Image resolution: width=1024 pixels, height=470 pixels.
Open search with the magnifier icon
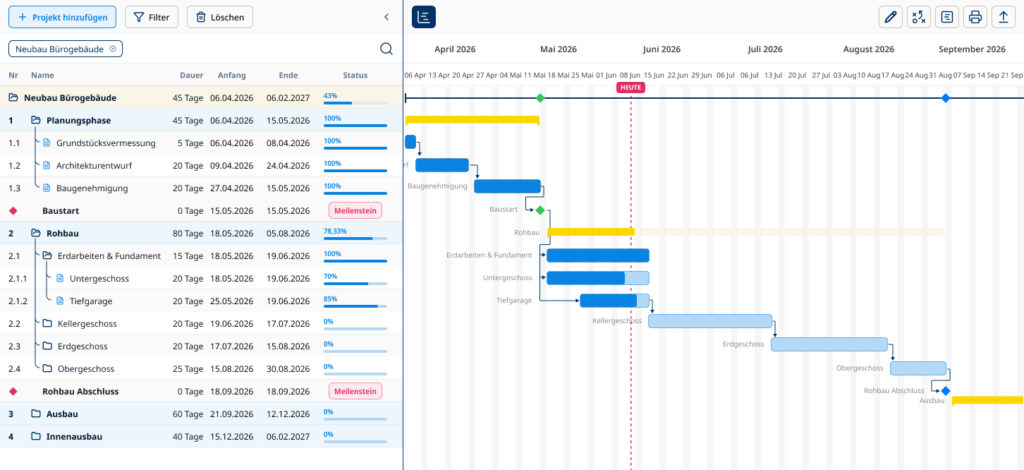386,49
